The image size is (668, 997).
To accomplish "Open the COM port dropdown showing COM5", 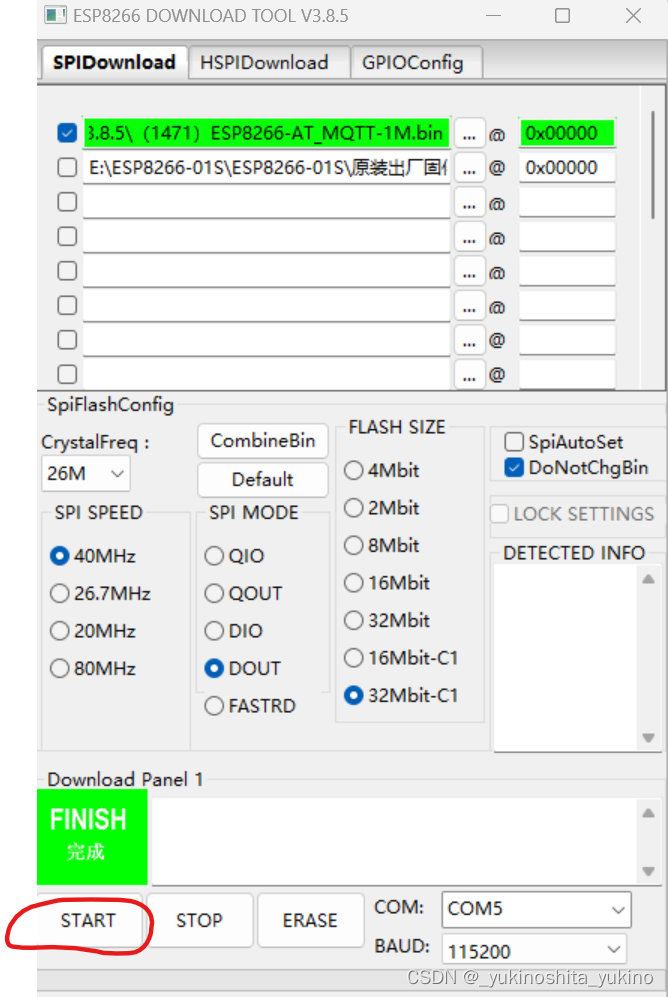I will pos(536,909).
